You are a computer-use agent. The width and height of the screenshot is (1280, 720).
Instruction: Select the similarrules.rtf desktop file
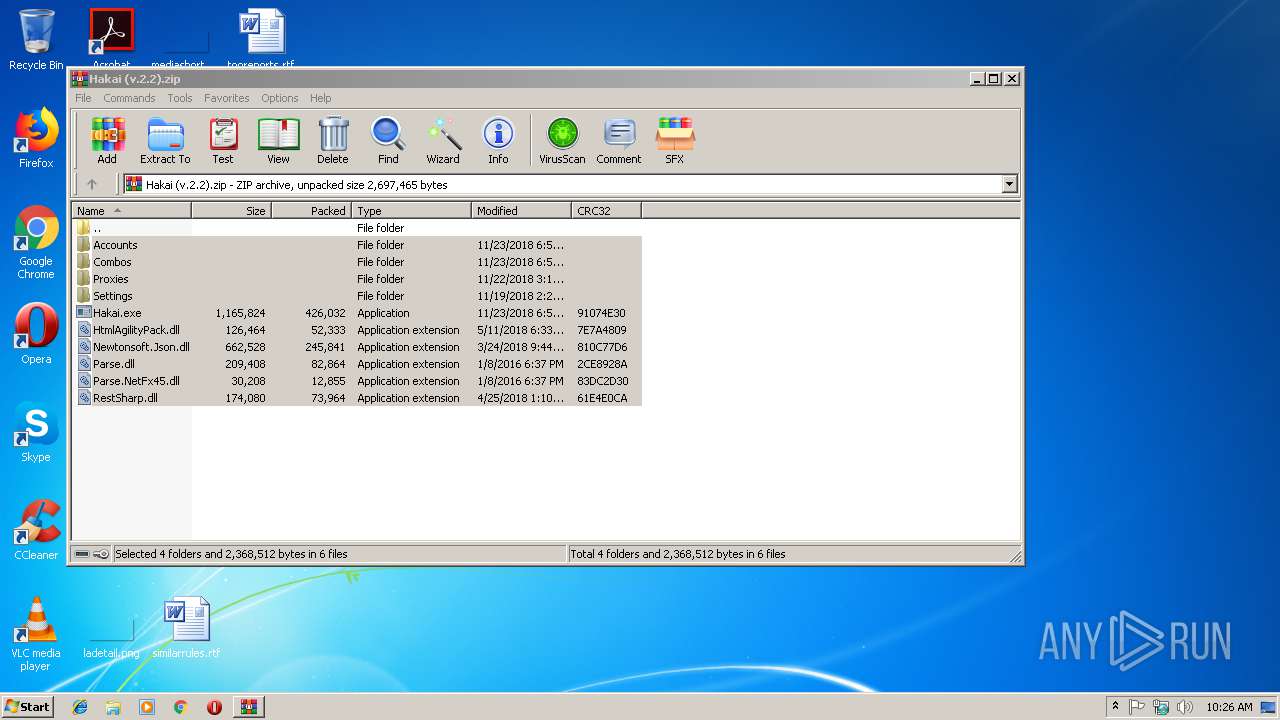(186, 628)
